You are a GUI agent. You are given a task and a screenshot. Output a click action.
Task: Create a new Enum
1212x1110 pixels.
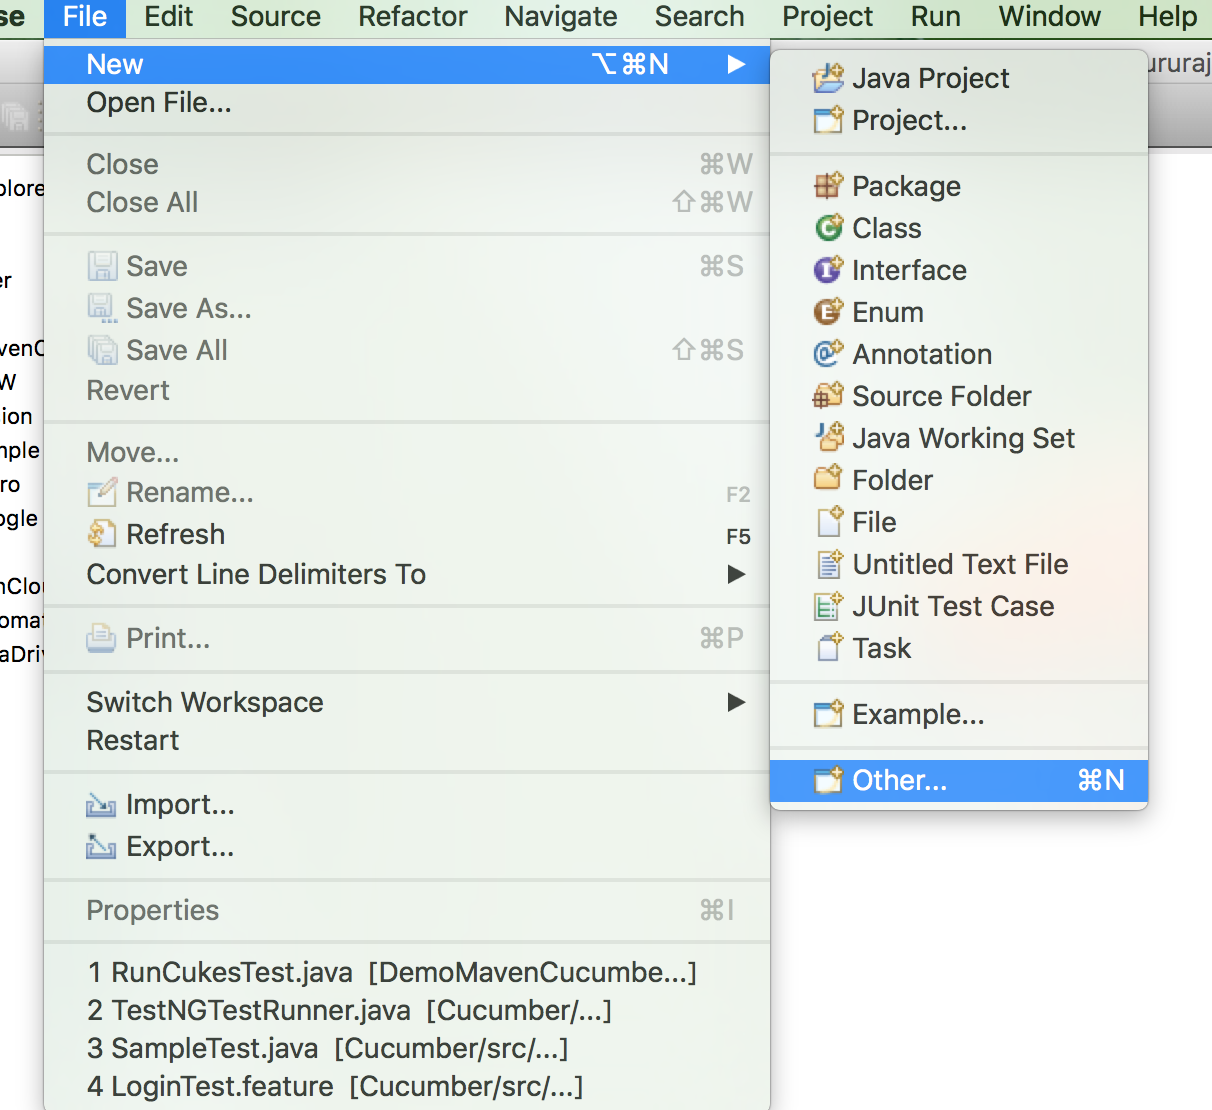887,312
